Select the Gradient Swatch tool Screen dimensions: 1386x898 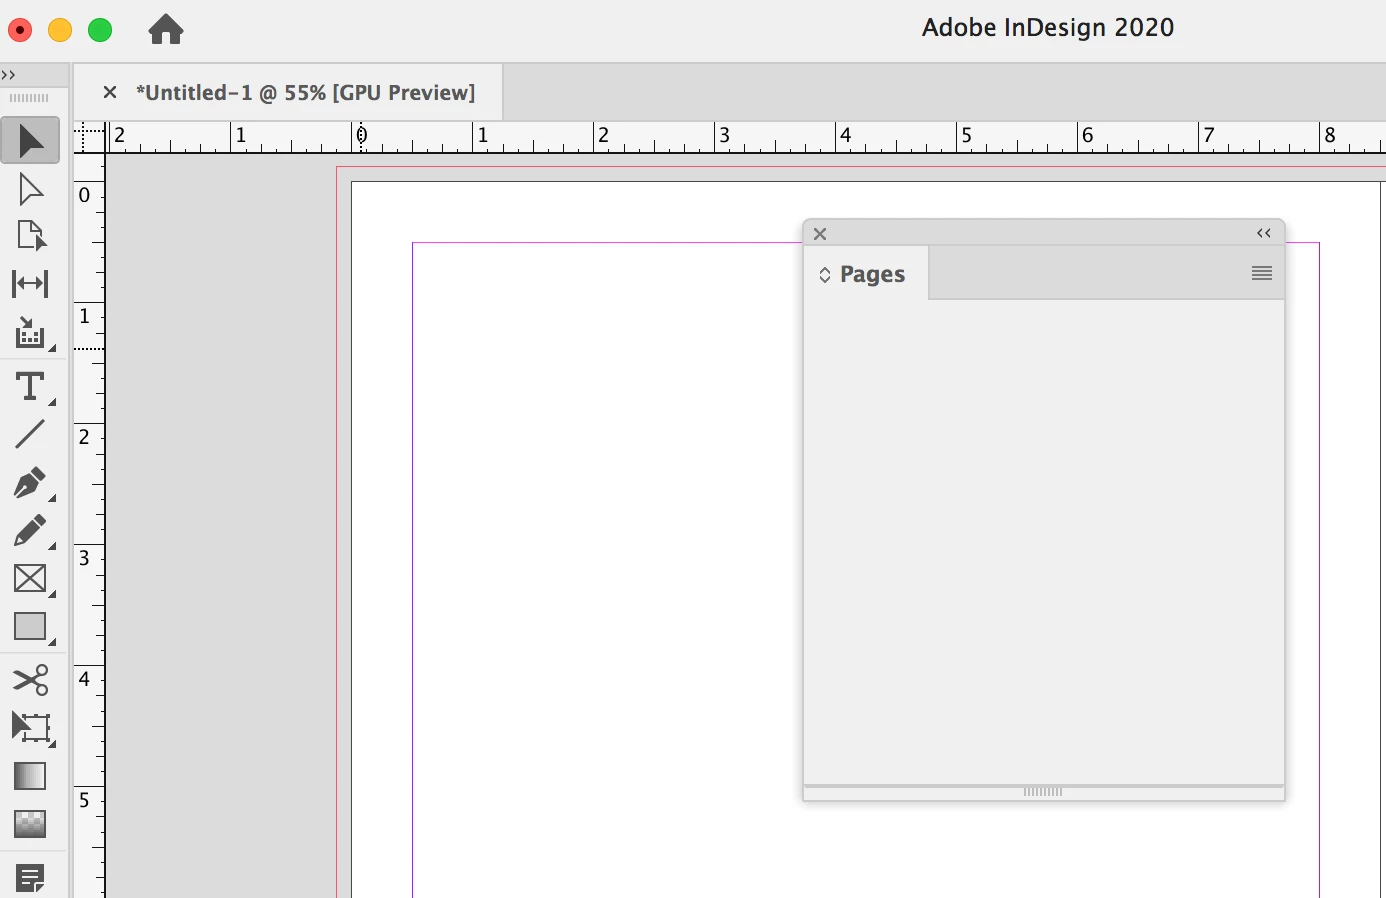coord(30,776)
